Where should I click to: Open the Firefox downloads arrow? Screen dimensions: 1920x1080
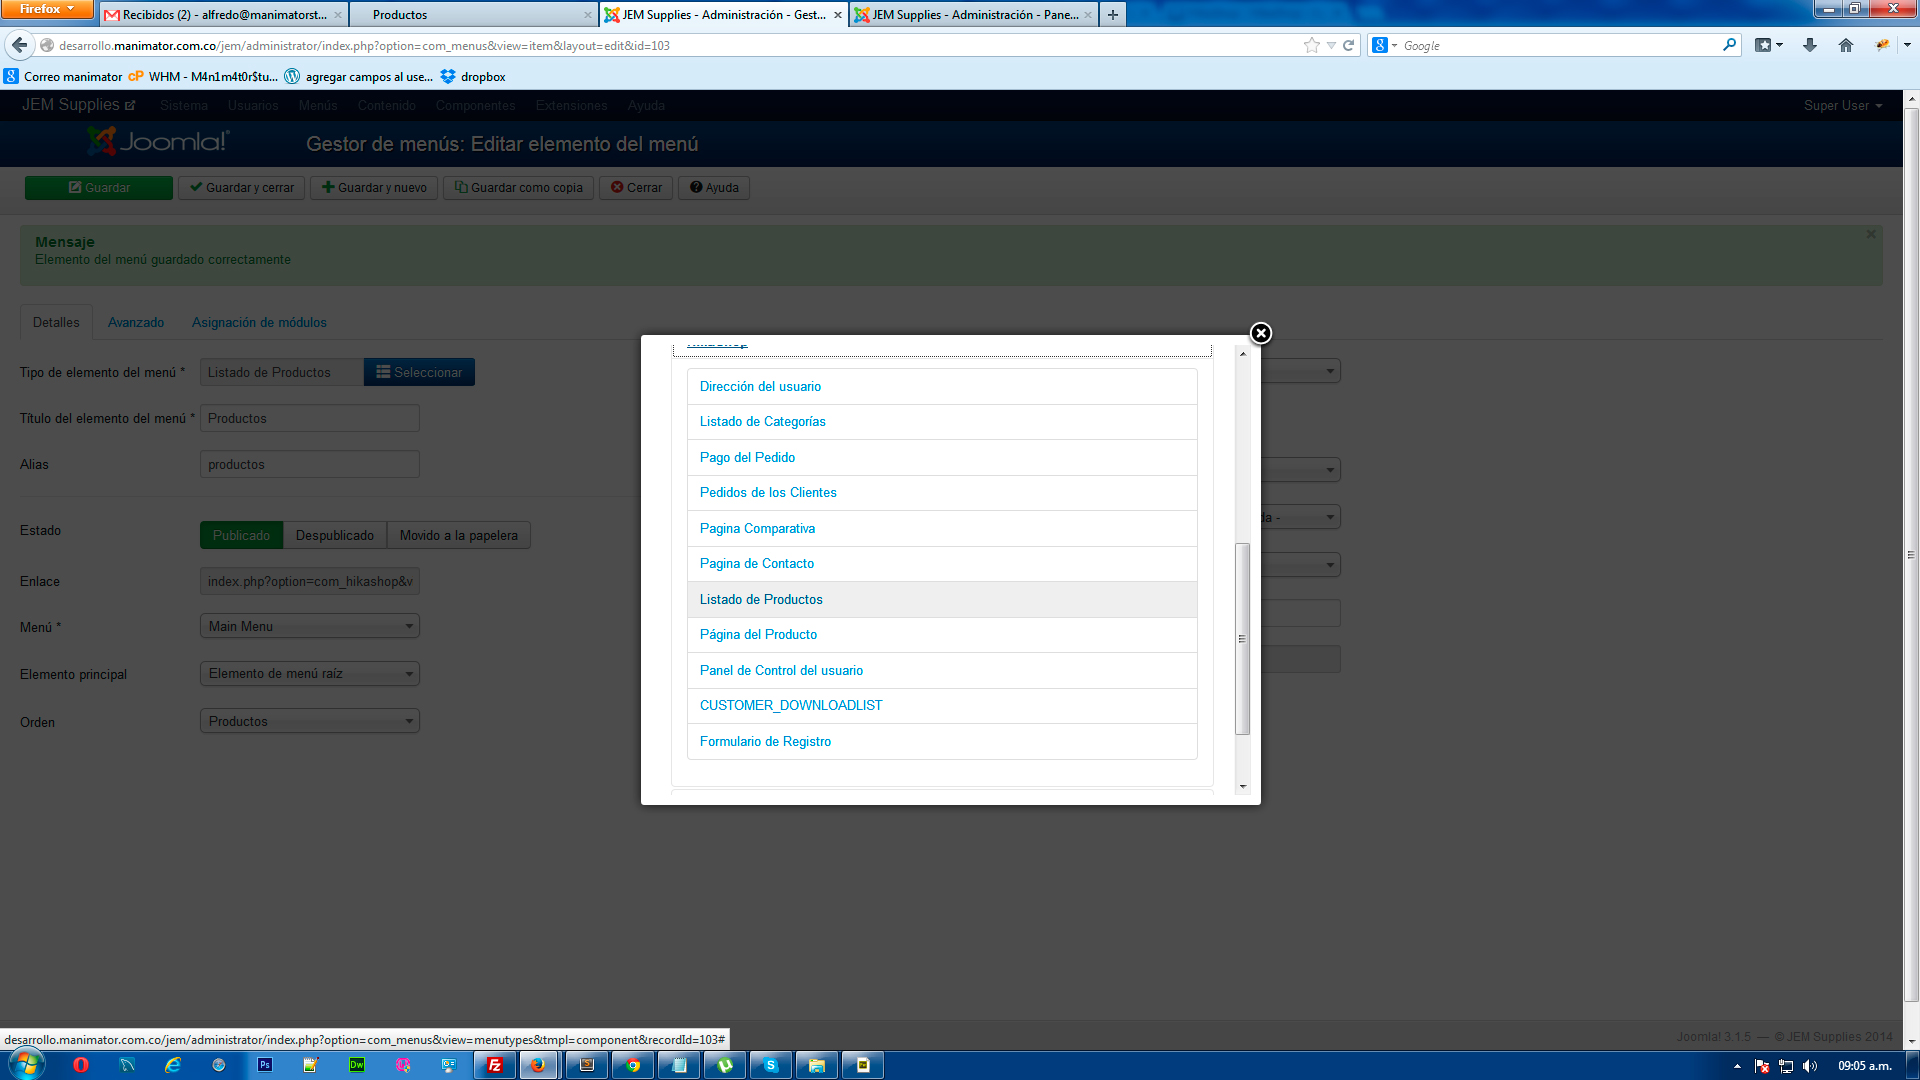tap(1809, 45)
